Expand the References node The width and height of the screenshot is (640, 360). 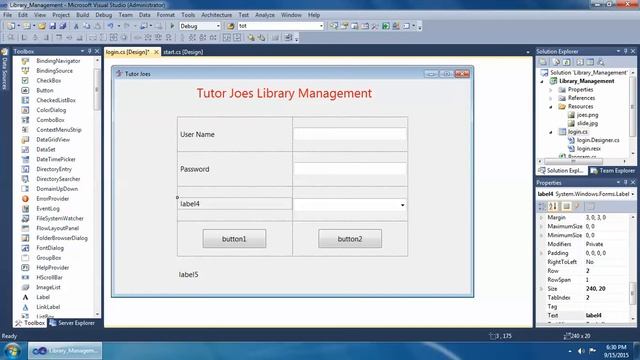(x=551, y=98)
